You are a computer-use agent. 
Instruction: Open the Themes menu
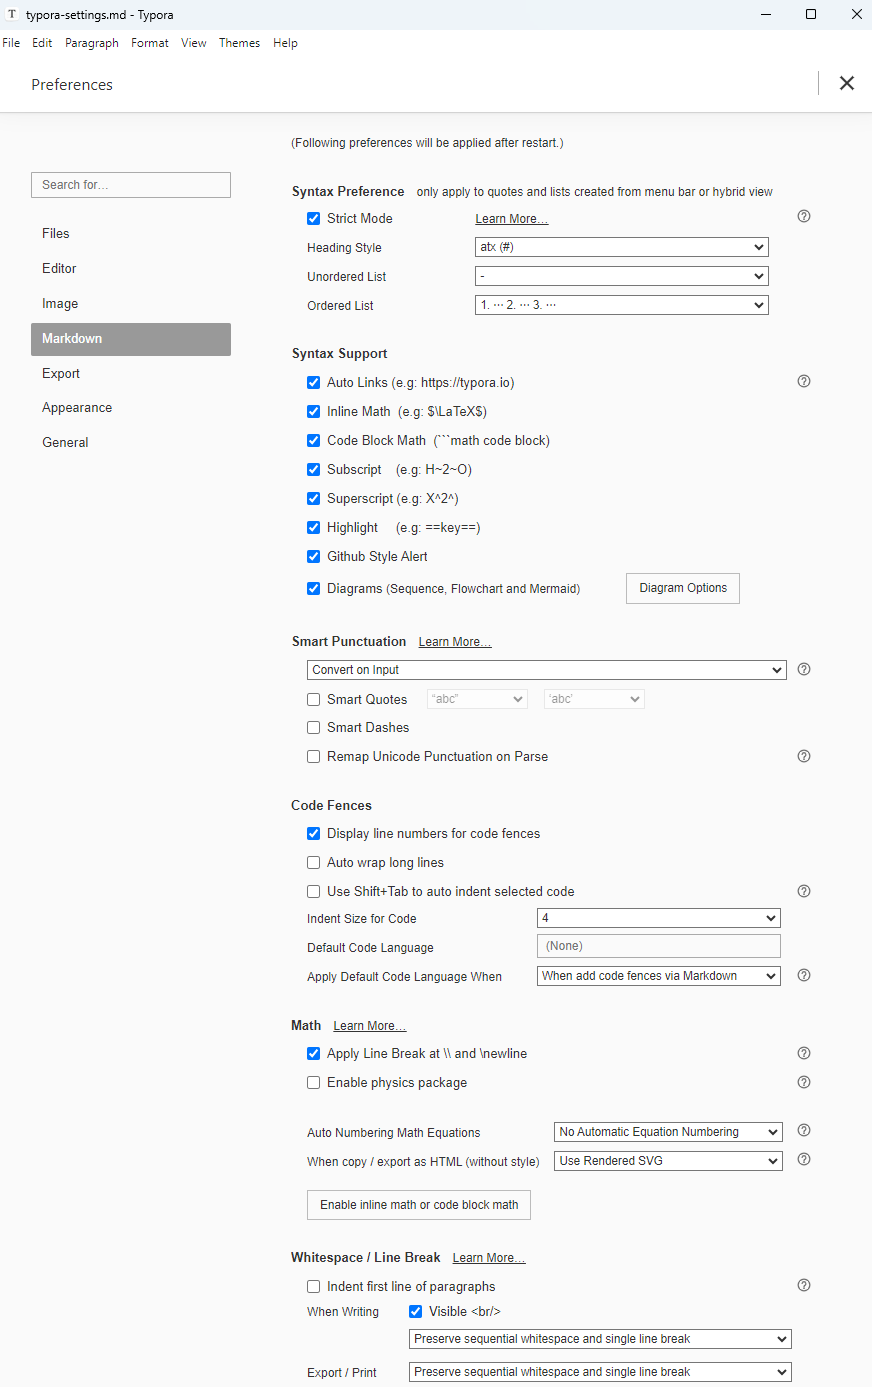[240, 43]
